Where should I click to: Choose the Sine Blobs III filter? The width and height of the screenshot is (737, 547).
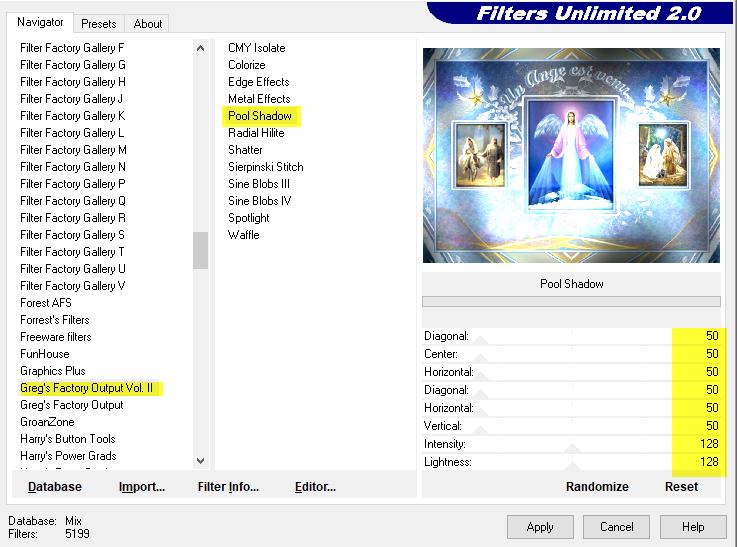259,184
